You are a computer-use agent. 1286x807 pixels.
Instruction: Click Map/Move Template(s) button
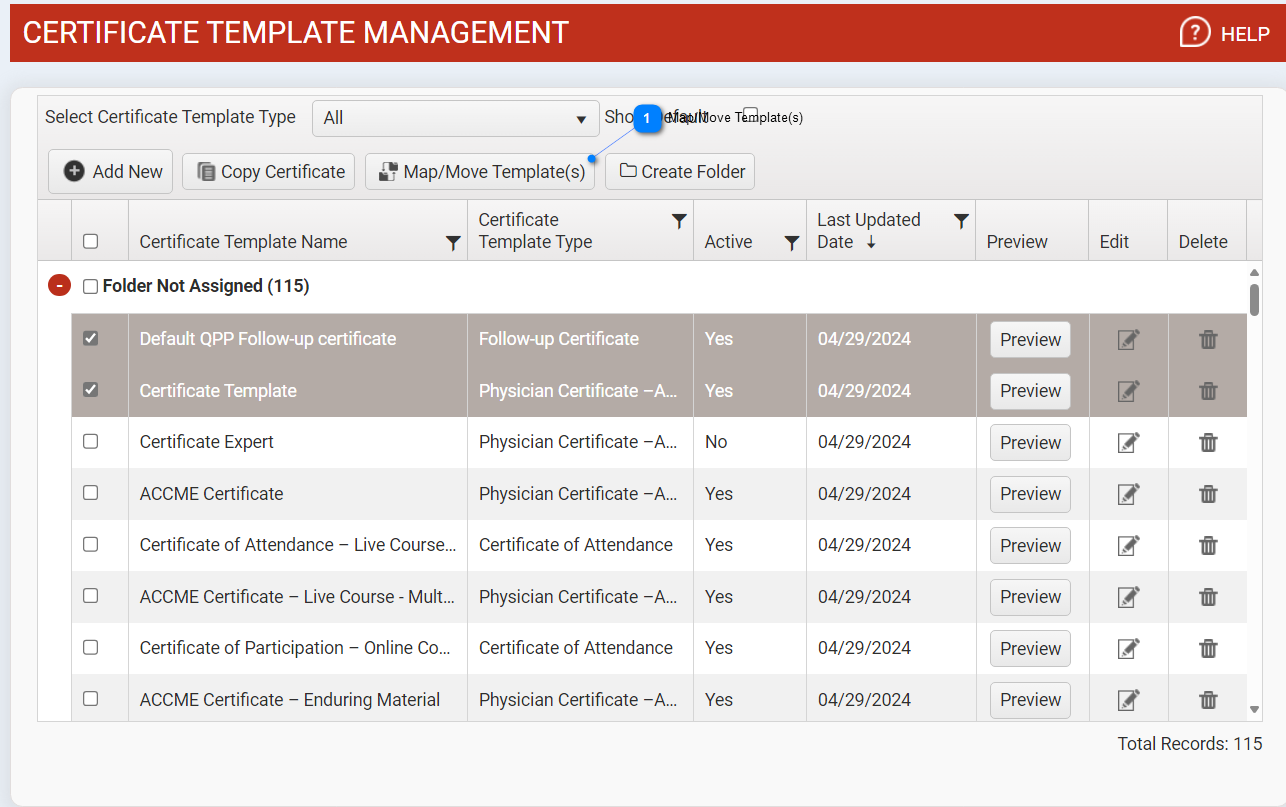pyautogui.click(x=480, y=172)
